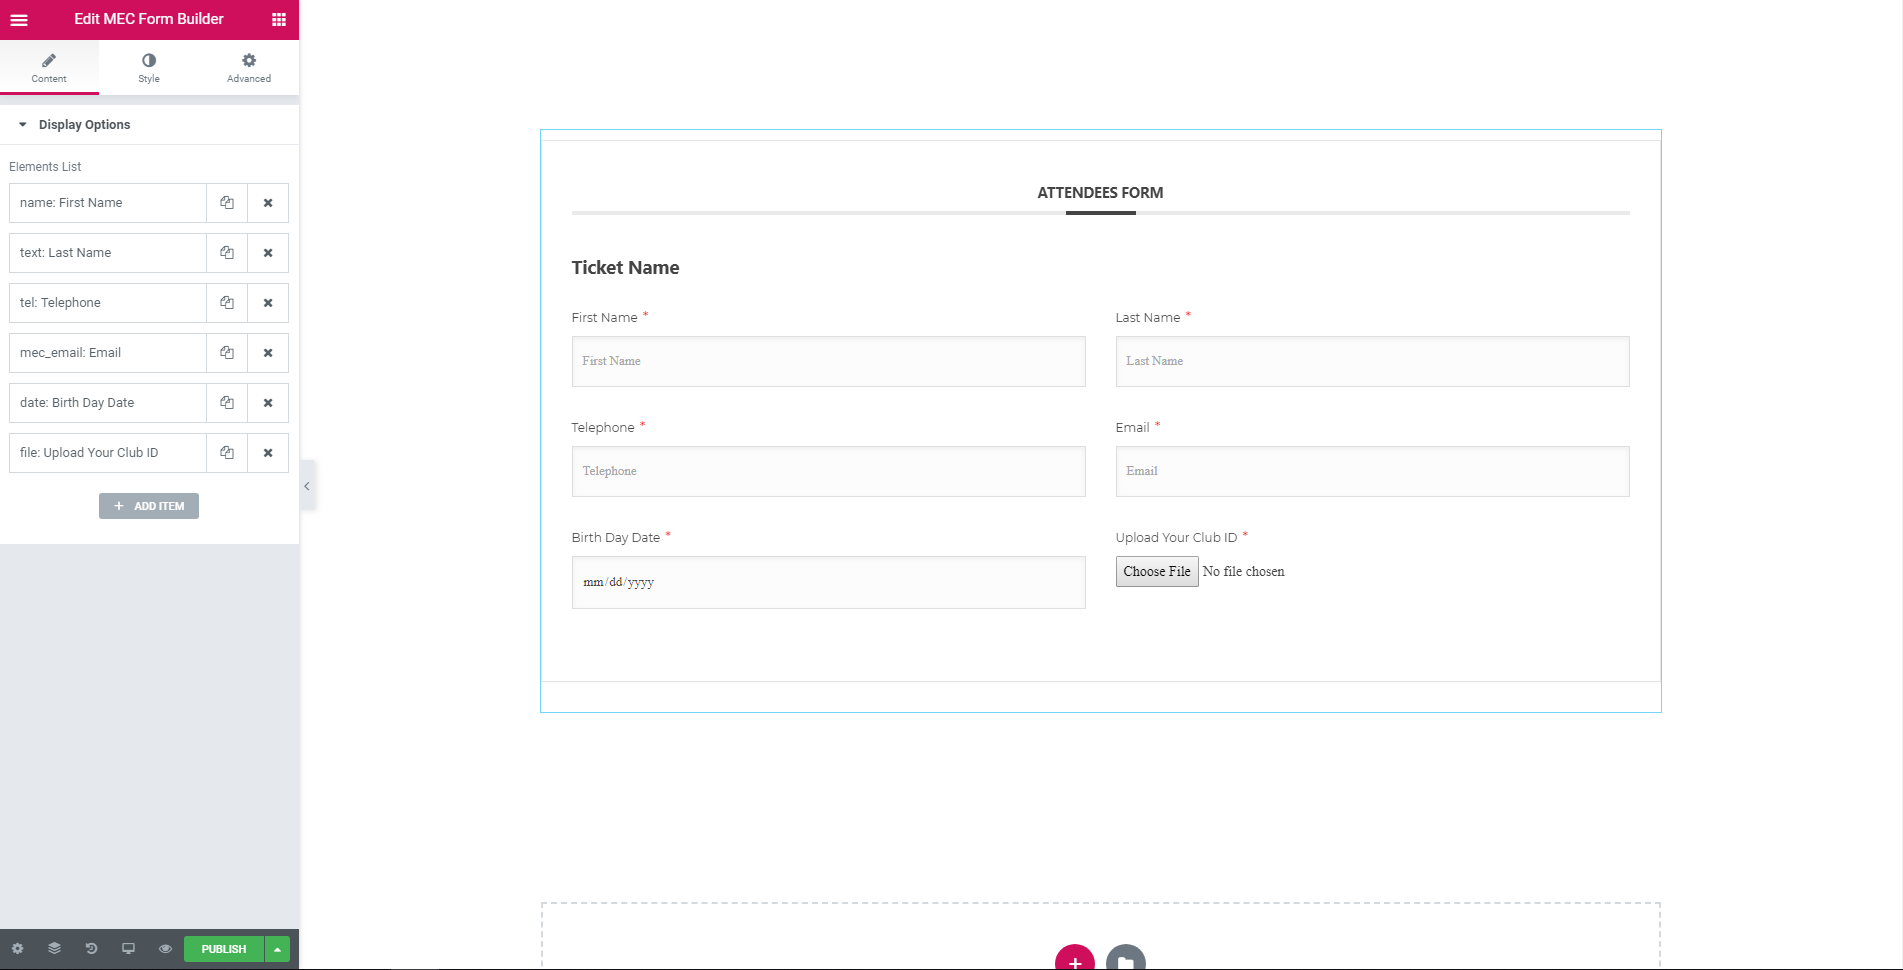Click the 'Birth Day Date' field label
1903x970 pixels.
[x=616, y=538]
